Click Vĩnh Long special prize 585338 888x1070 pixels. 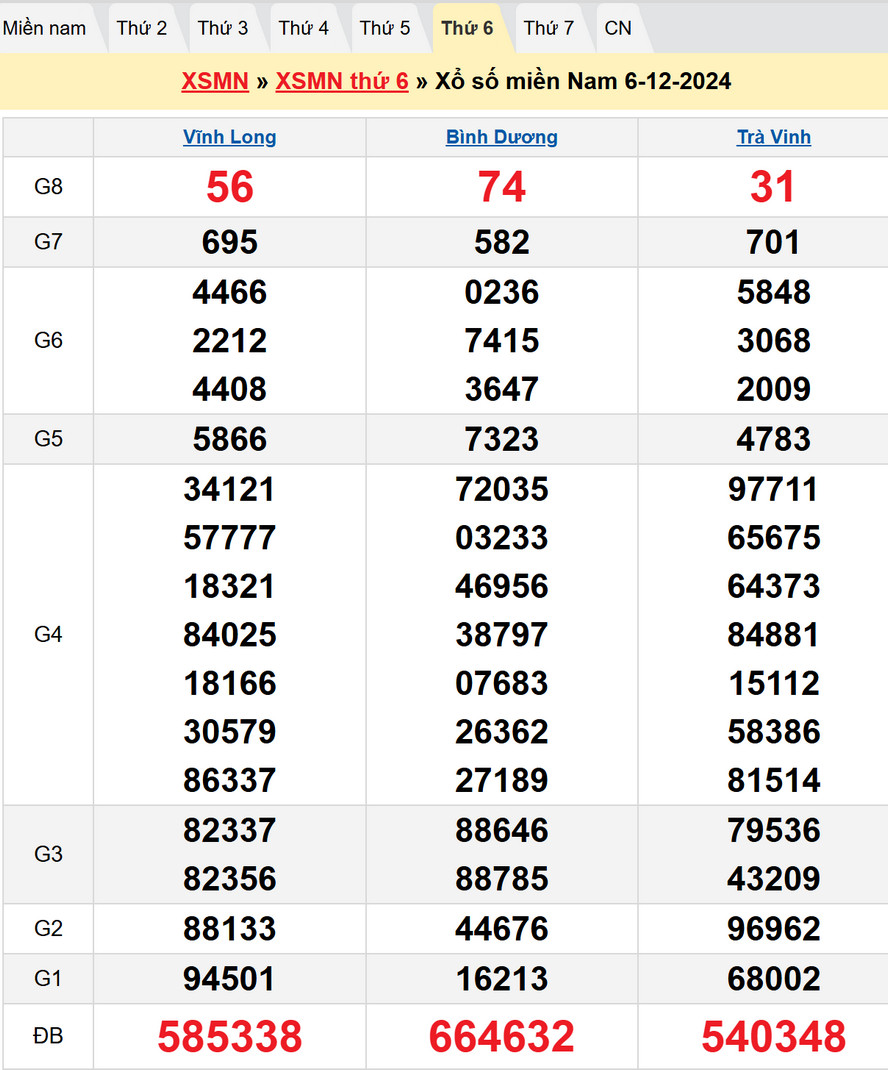pos(229,1037)
